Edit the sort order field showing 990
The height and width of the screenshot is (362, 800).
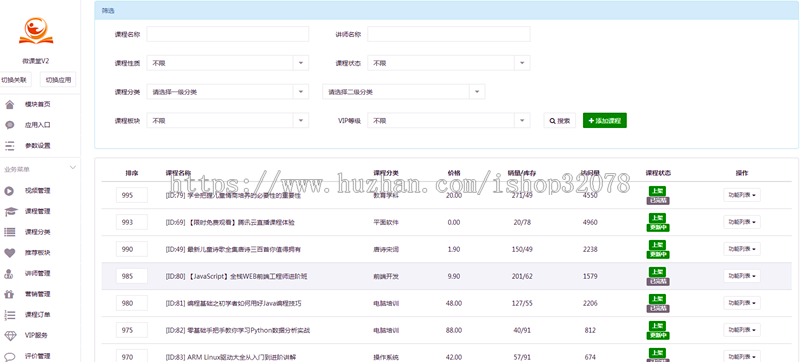pyautogui.click(x=132, y=249)
